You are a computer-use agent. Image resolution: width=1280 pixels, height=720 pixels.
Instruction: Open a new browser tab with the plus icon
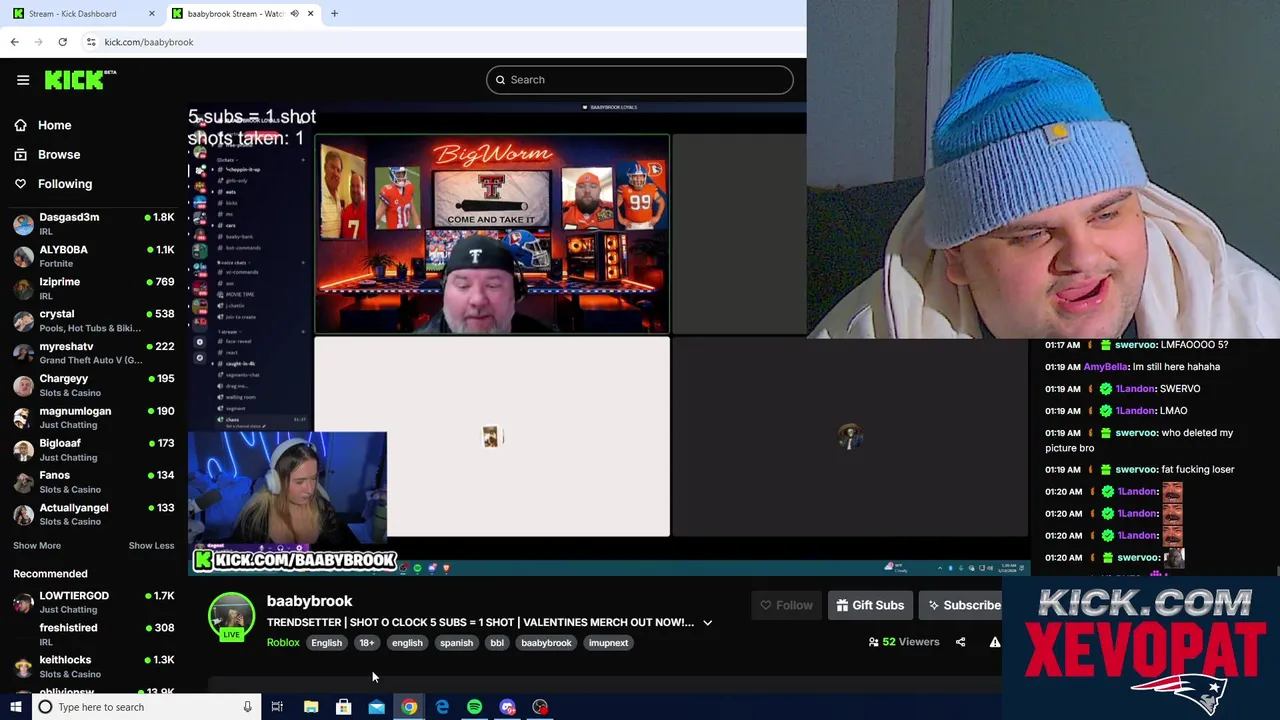click(334, 13)
